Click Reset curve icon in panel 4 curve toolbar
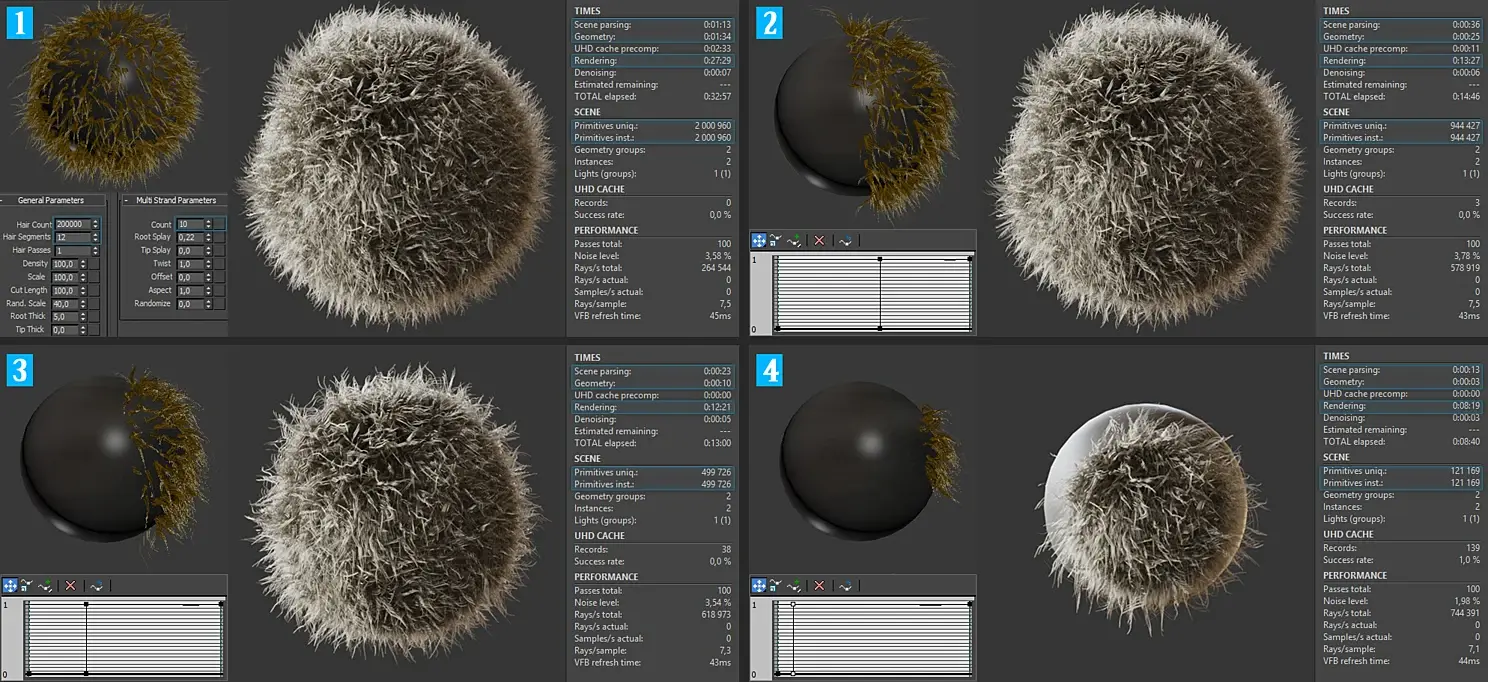1488x682 pixels. point(845,585)
